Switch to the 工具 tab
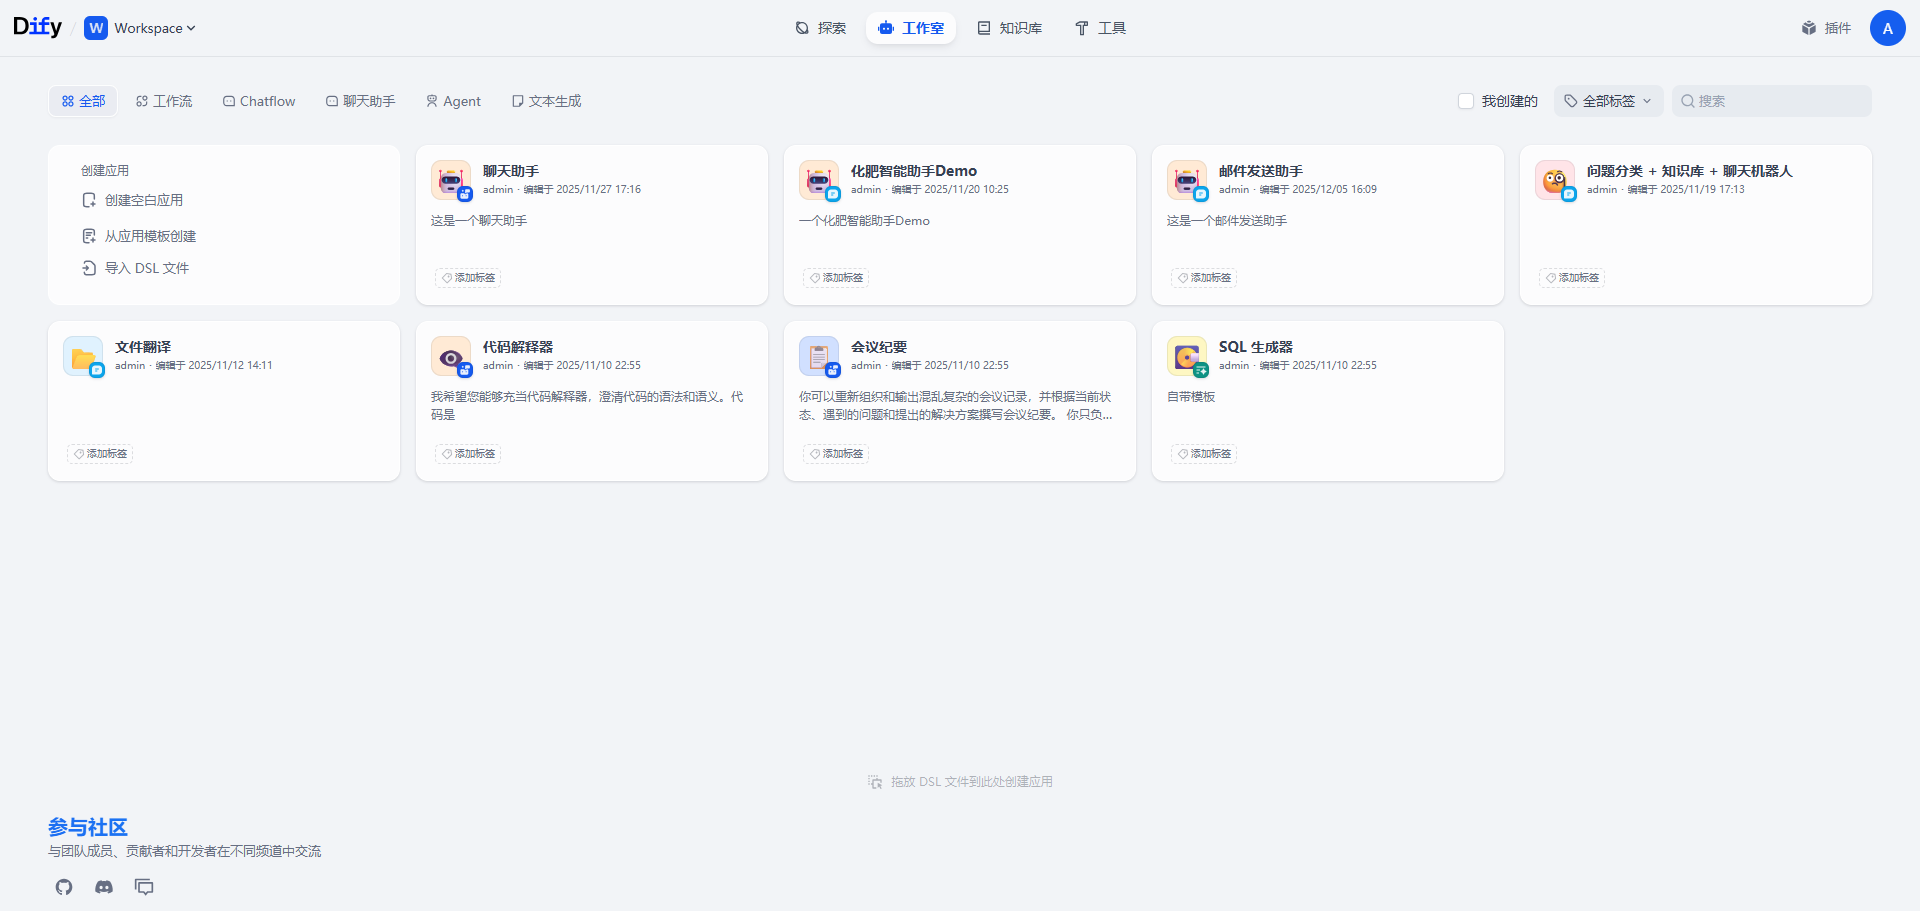Screen dimensions: 1920x911 [1100, 28]
